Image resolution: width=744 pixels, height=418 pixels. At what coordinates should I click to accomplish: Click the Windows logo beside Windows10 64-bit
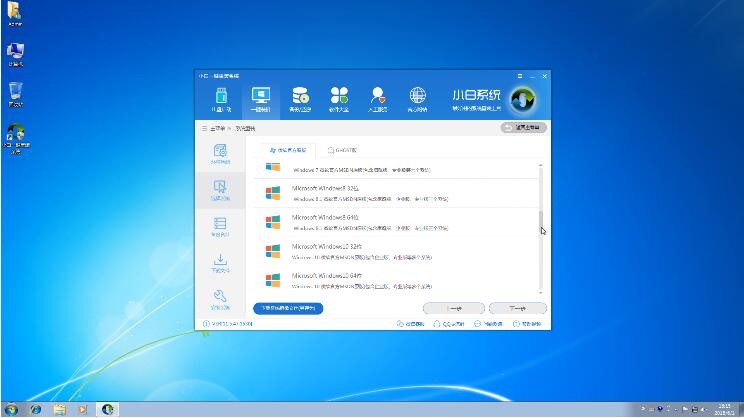tap(273, 280)
